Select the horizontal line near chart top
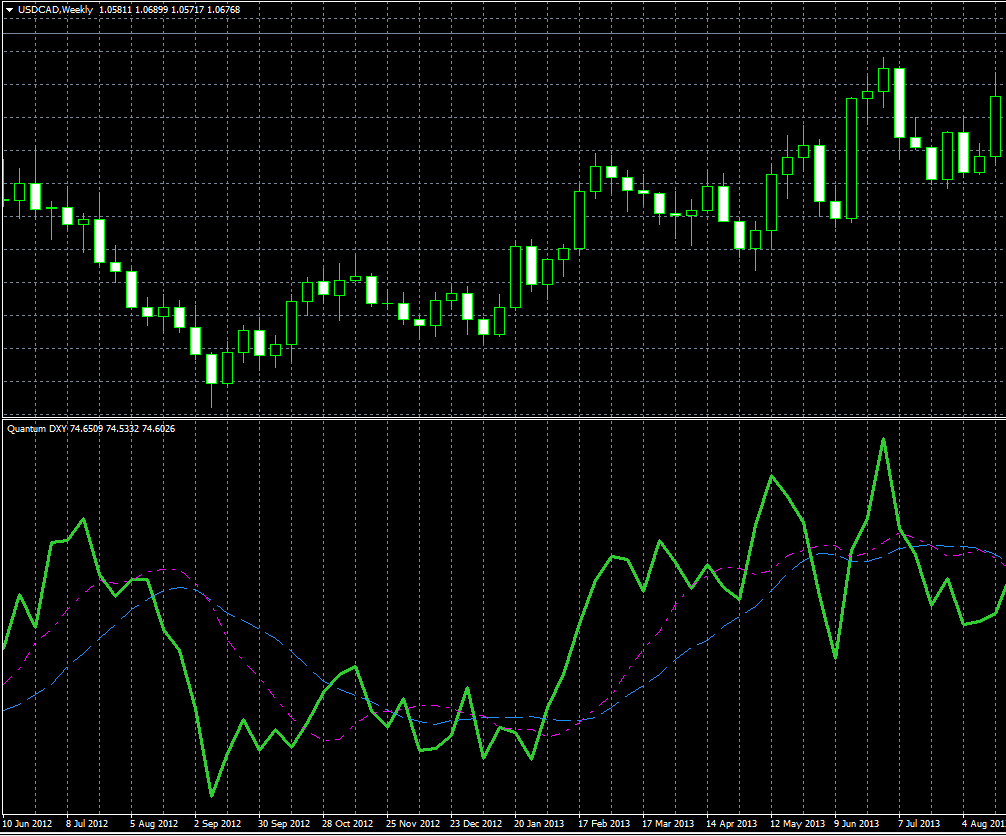This screenshot has width=1006, height=836. pos(500,34)
